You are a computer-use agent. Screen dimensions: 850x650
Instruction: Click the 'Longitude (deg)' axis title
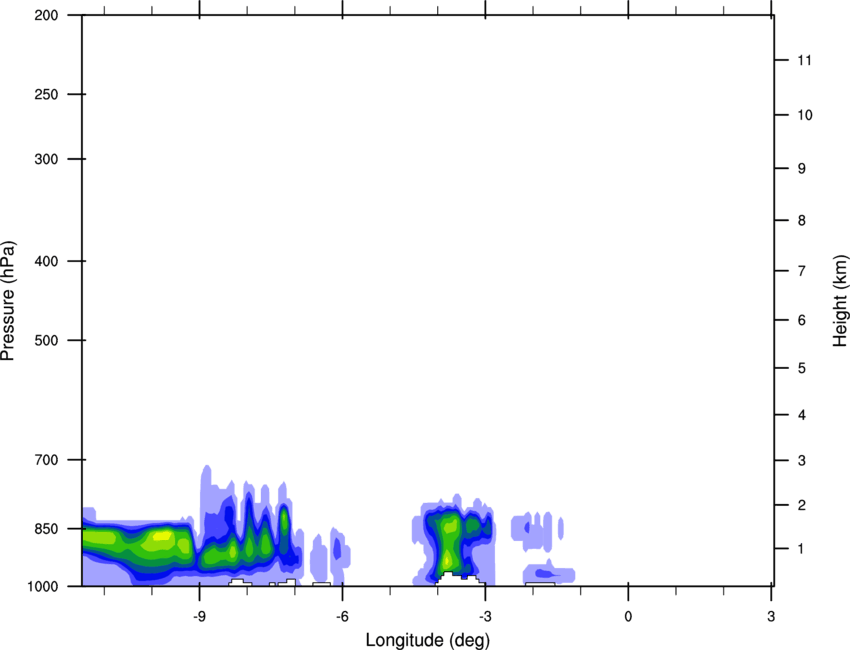(x=428, y=640)
